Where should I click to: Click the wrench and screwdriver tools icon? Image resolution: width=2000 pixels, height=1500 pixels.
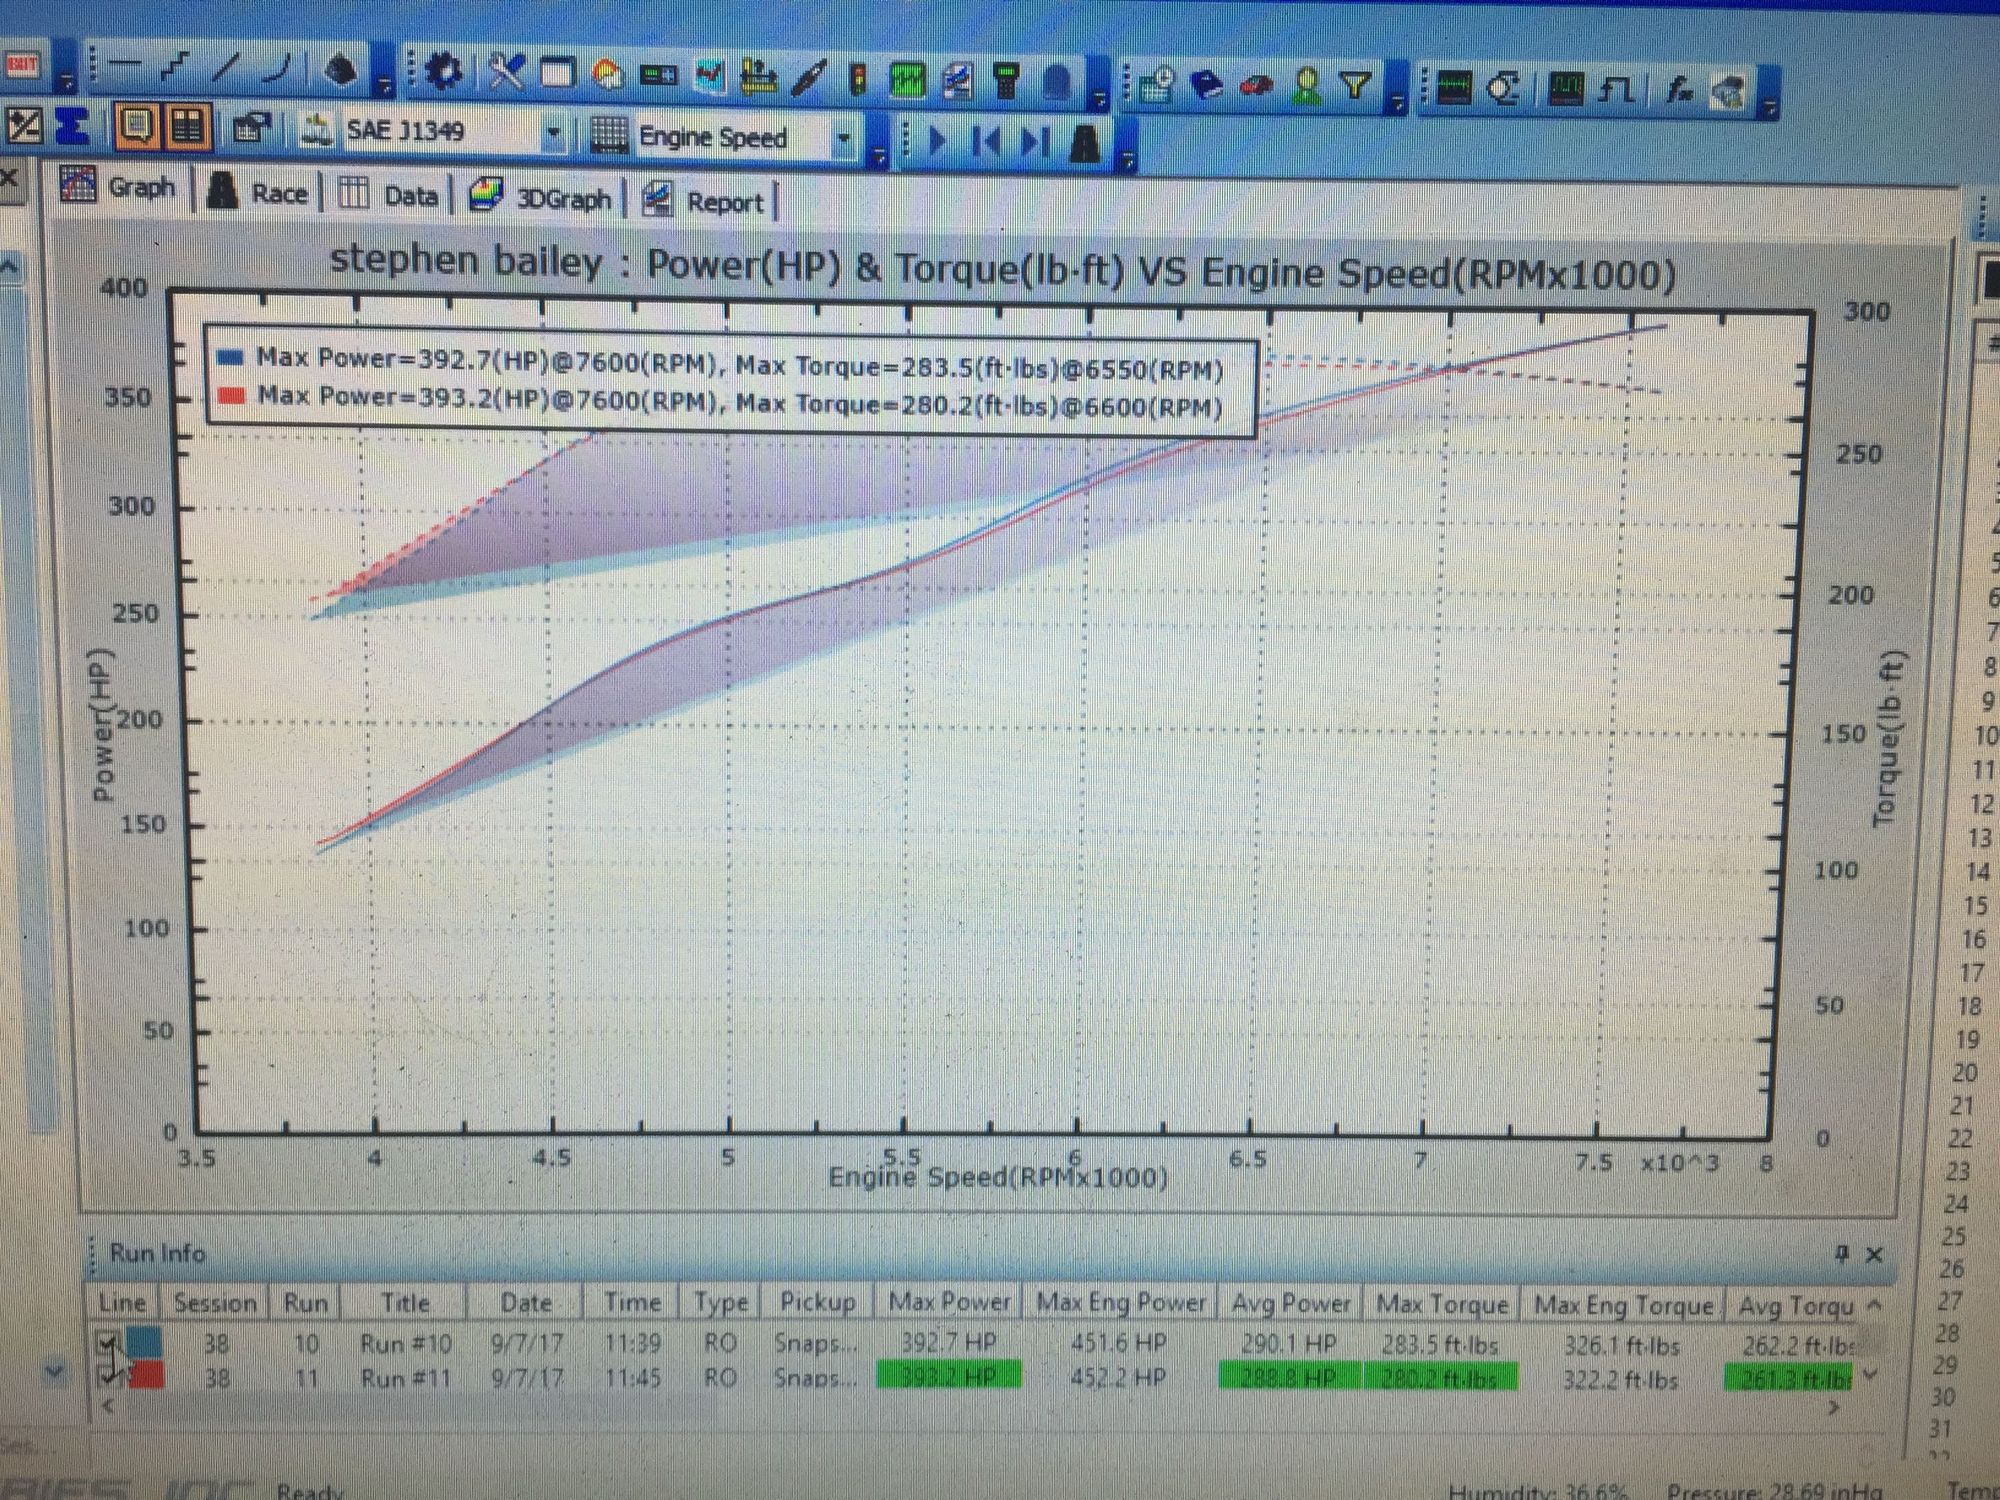[x=507, y=71]
